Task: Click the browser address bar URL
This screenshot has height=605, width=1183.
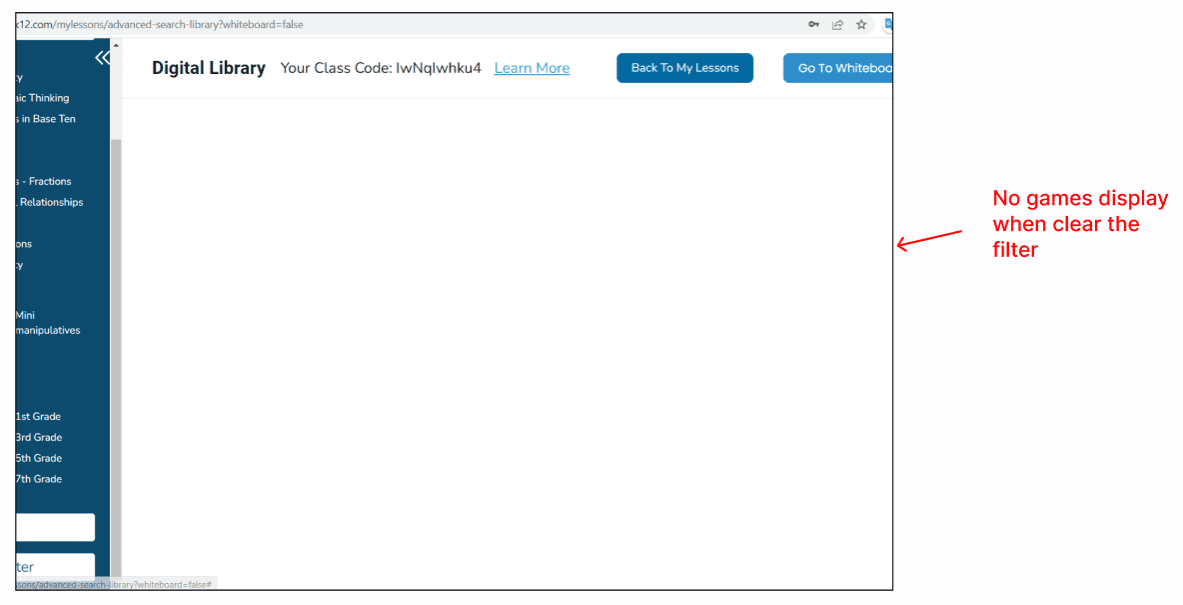Action: point(159,24)
